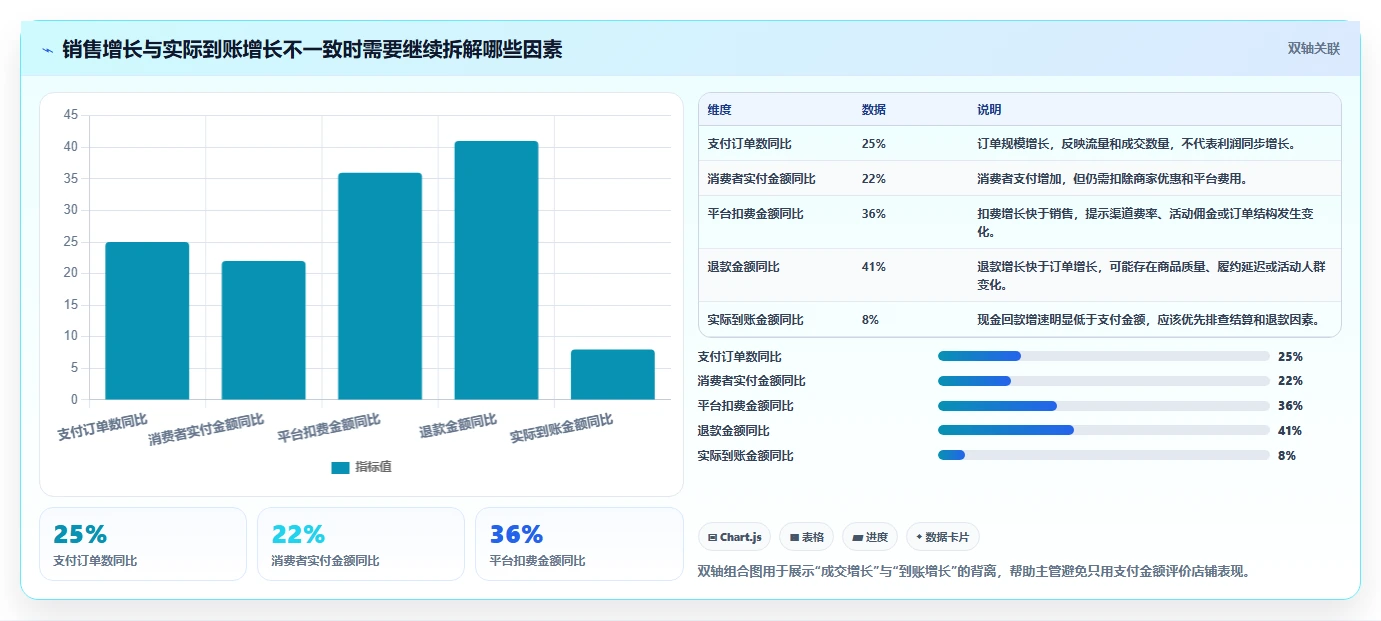Click the description starting 订单规模增长
The image size is (1381, 621).
1137,144
